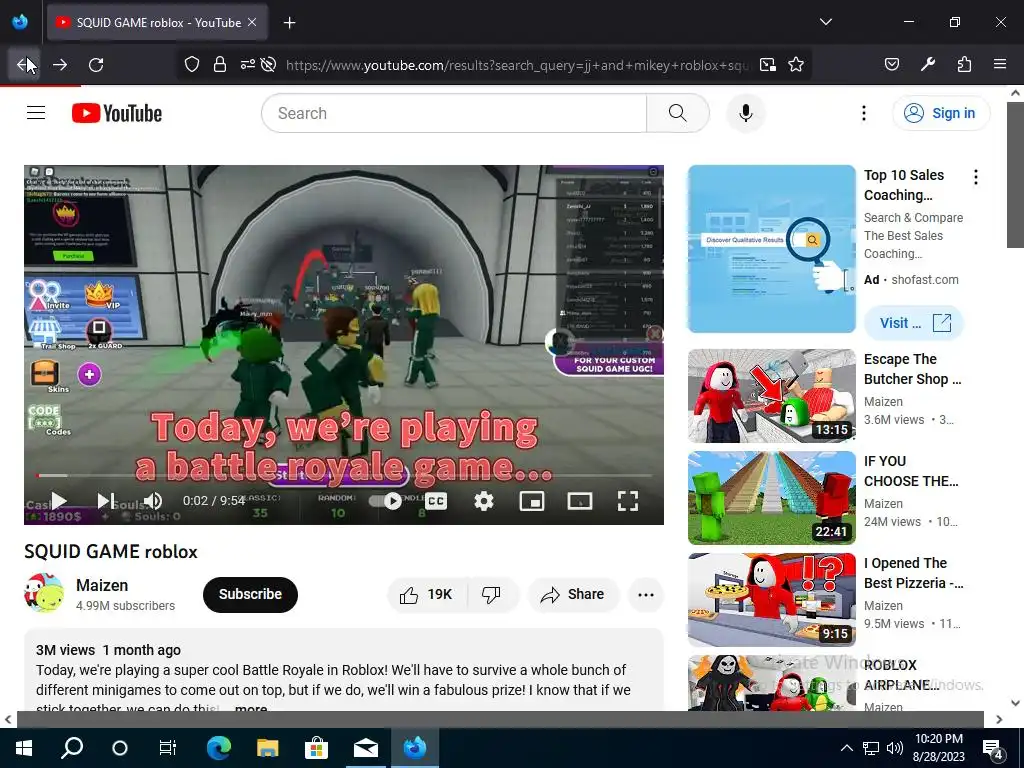The height and width of the screenshot is (768, 1024).
Task: Close the SQUID GAME roblox tab
Action: pos(252,22)
